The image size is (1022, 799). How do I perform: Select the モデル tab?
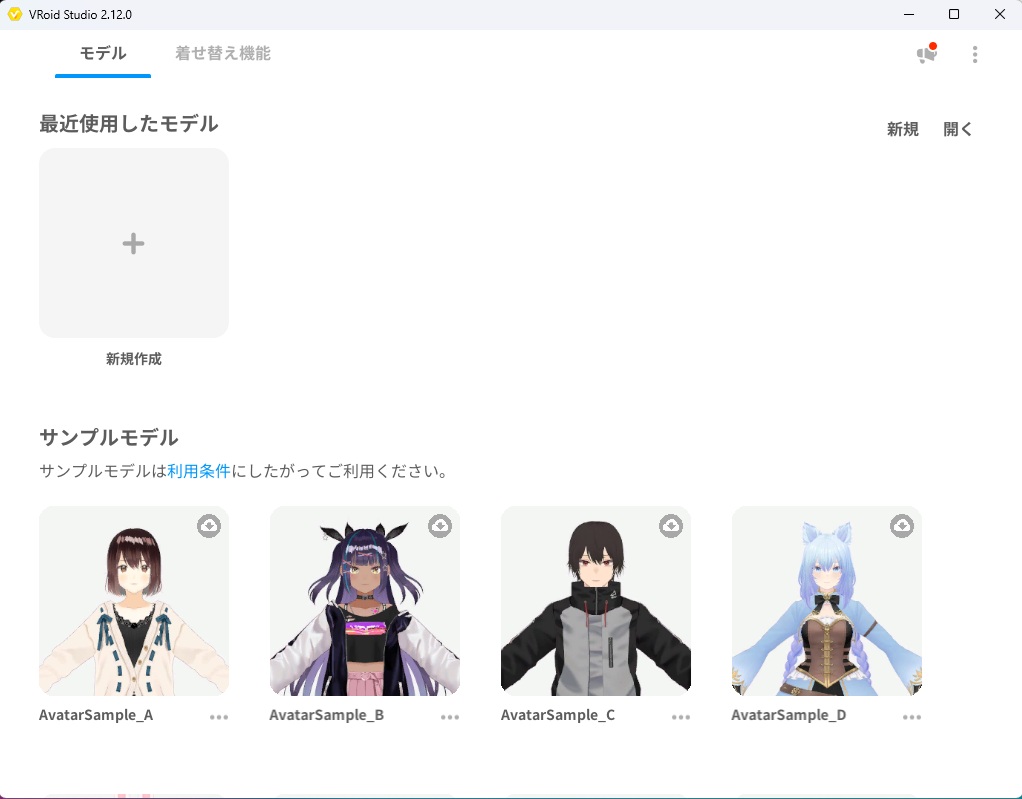(102, 55)
